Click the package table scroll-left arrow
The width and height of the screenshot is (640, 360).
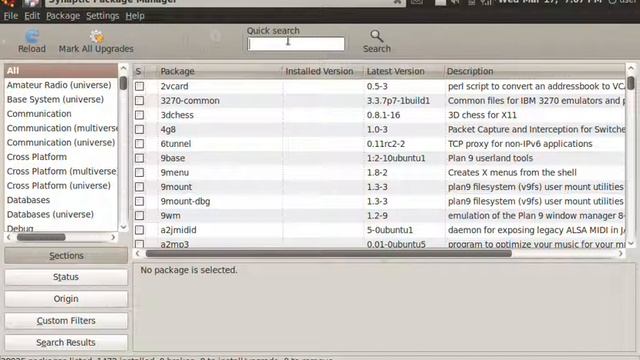click(138, 253)
